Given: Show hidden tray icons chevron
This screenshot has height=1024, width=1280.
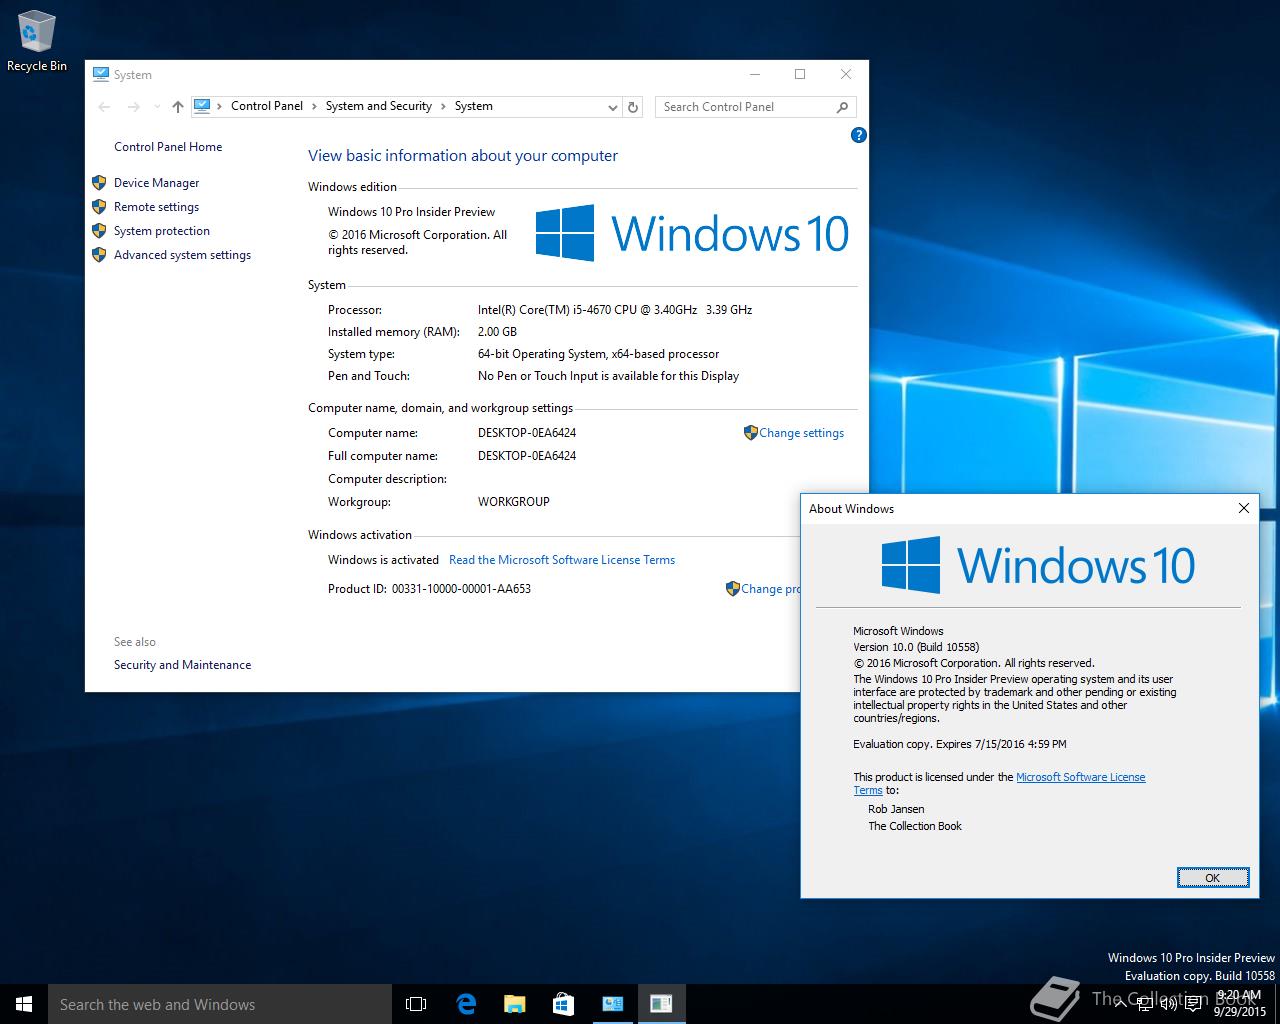Looking at the screenshot, I should [x=1121, y=1004].
